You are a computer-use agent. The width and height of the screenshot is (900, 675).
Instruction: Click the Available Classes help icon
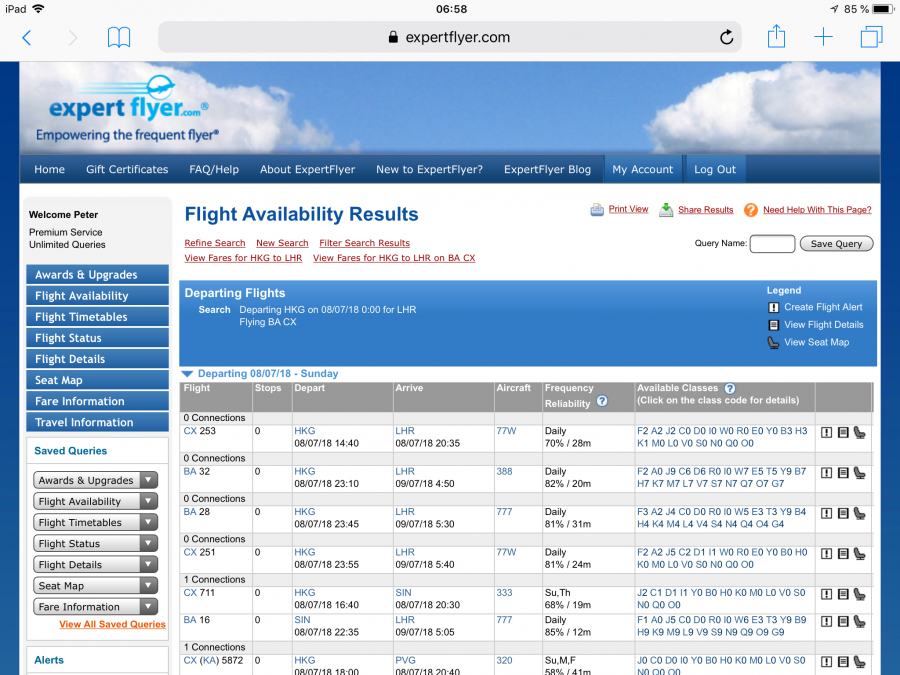(730, 388)
